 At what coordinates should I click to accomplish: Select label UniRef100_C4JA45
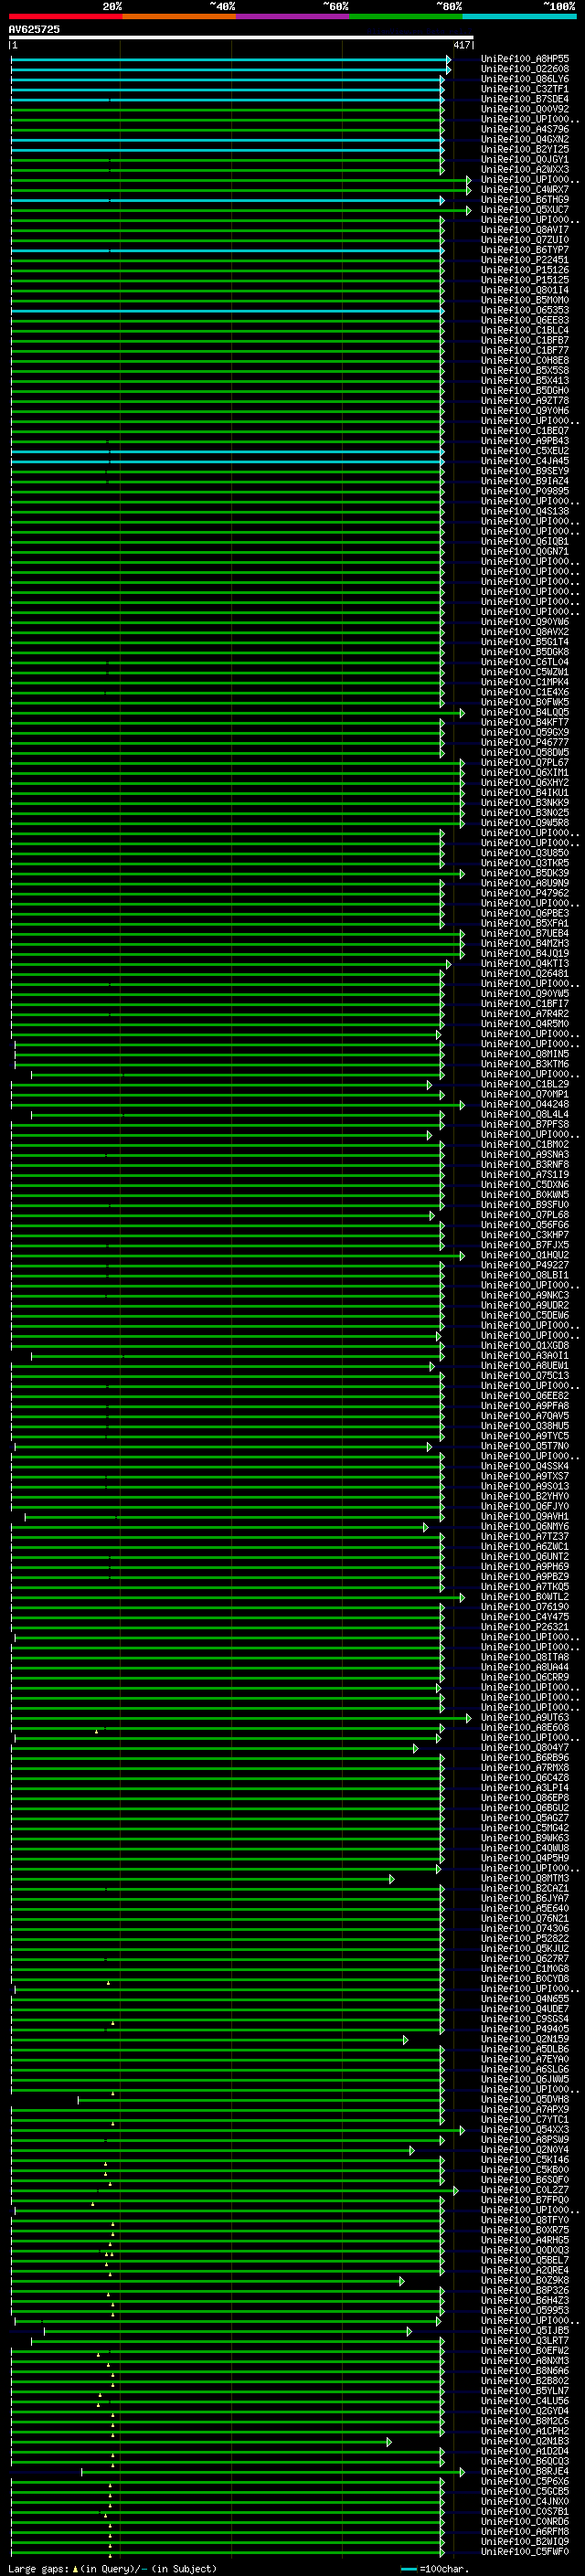[x=525, y=461]
